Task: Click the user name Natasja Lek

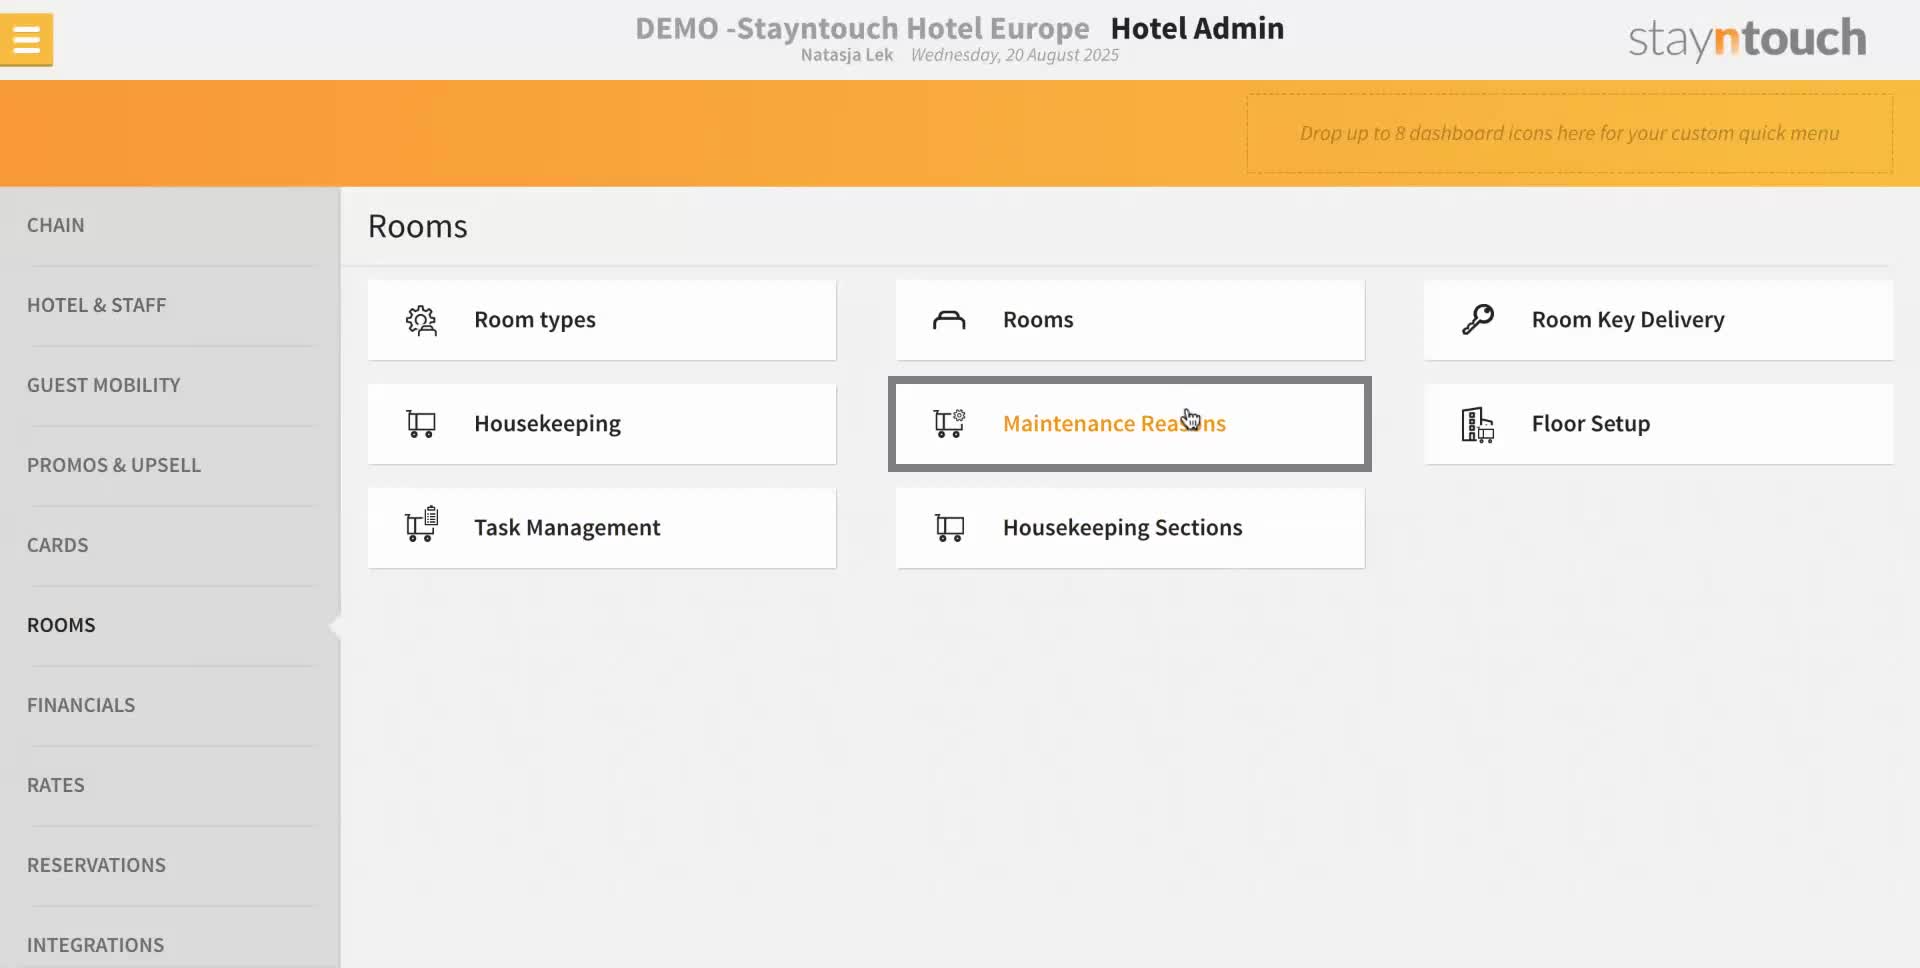Action: [847, 55]
